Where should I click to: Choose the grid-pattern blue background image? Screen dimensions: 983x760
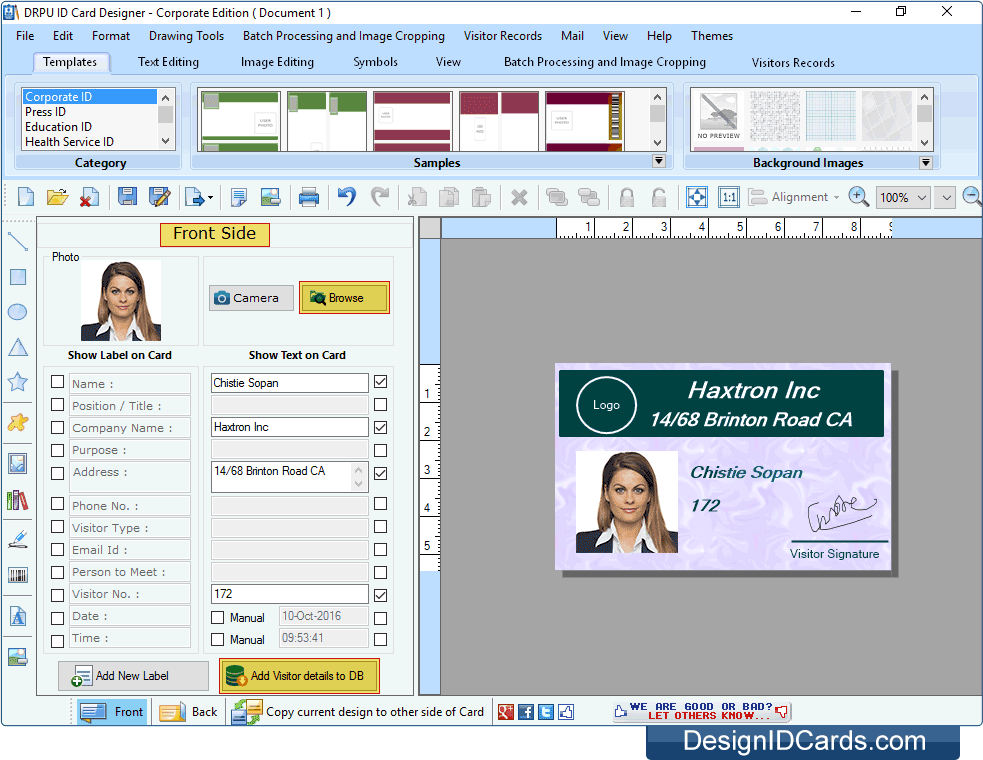(831, 115)
